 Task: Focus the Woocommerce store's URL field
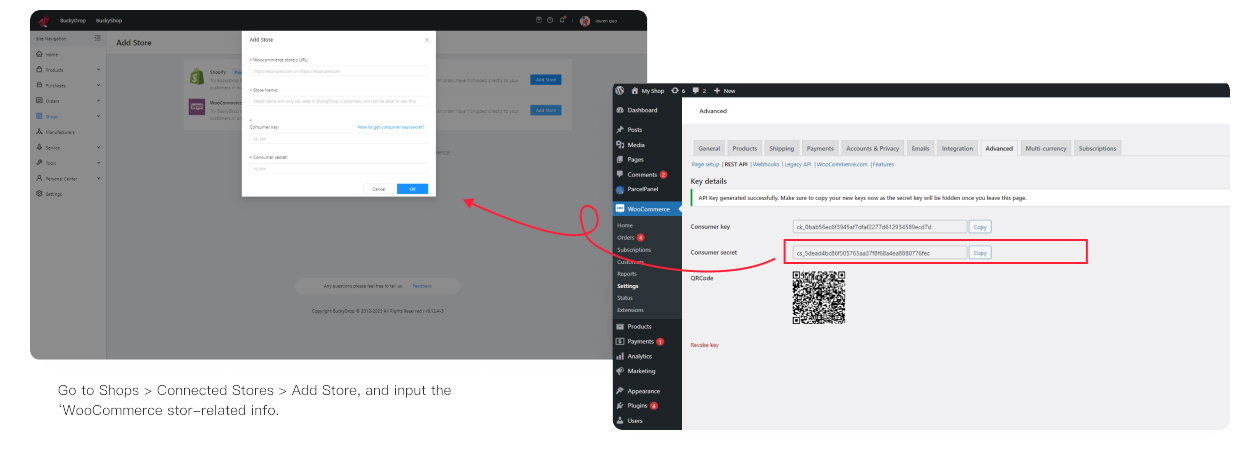[338, 71]
